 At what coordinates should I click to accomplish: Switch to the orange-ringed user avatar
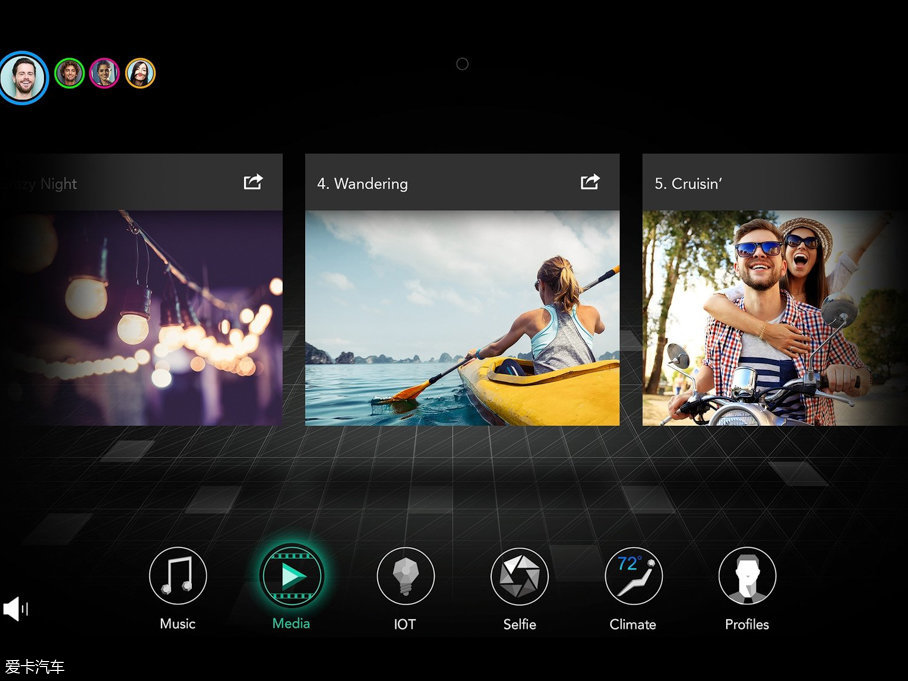(140, 73)
